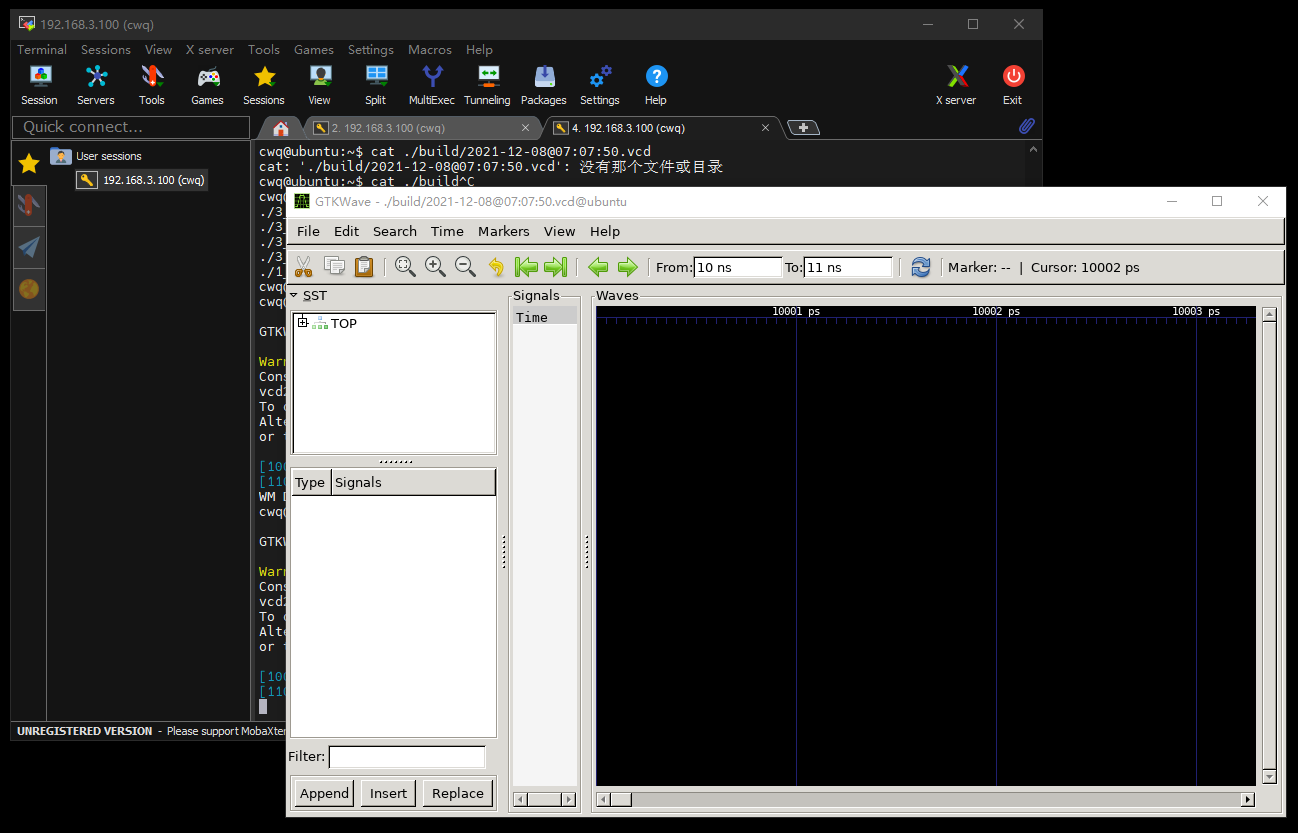Jump to start of waveform in GTKWave
Screen dimensions: 1298x833
tap(526, 266)
